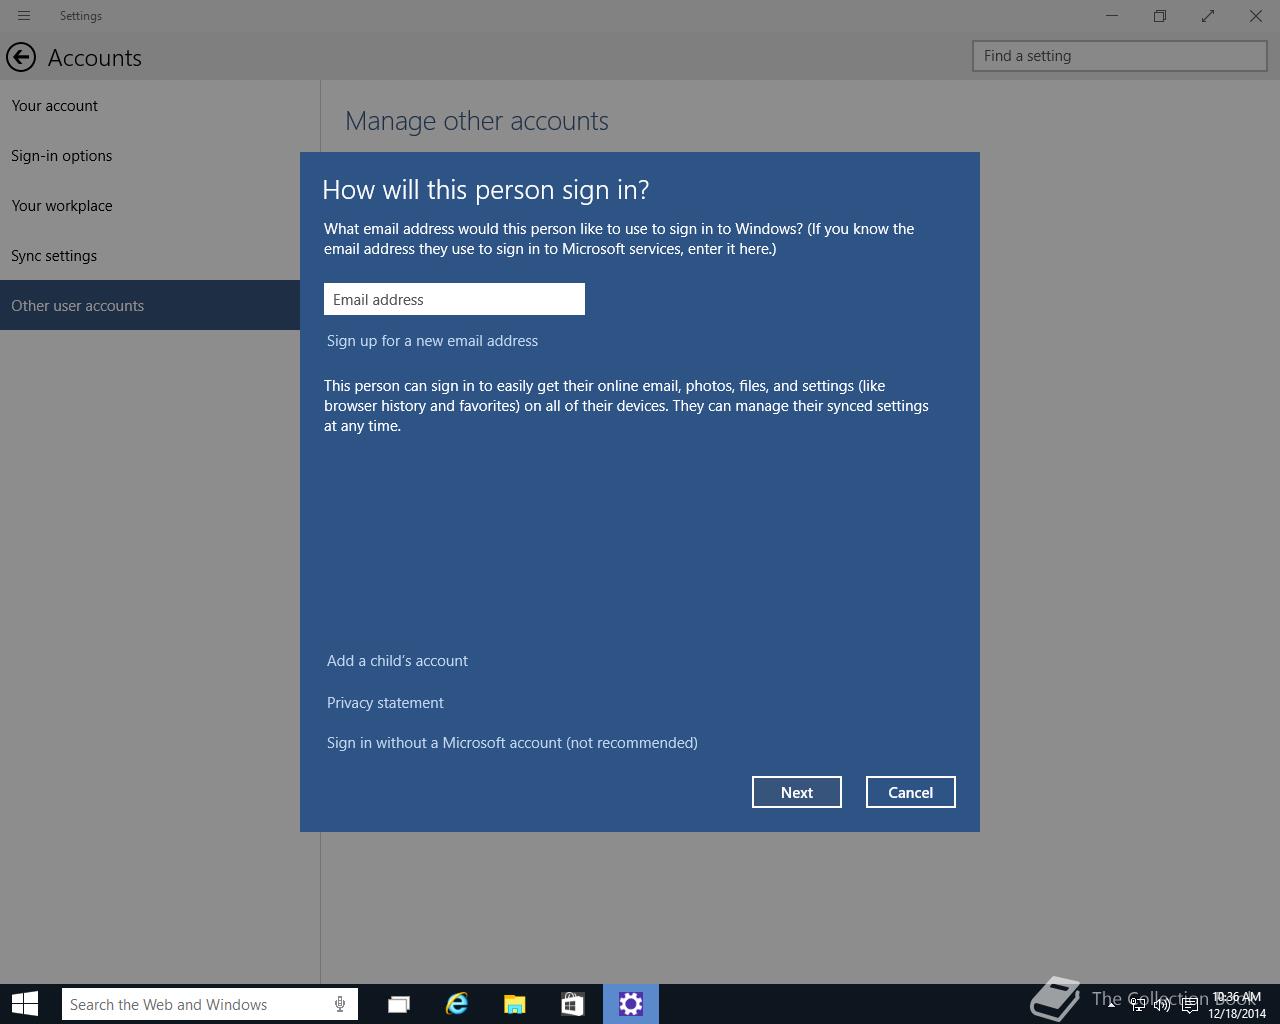The width and height of the screenshot is (1280, 1024).
Task: Open Task View from the taskbar
Action: 399,1004
